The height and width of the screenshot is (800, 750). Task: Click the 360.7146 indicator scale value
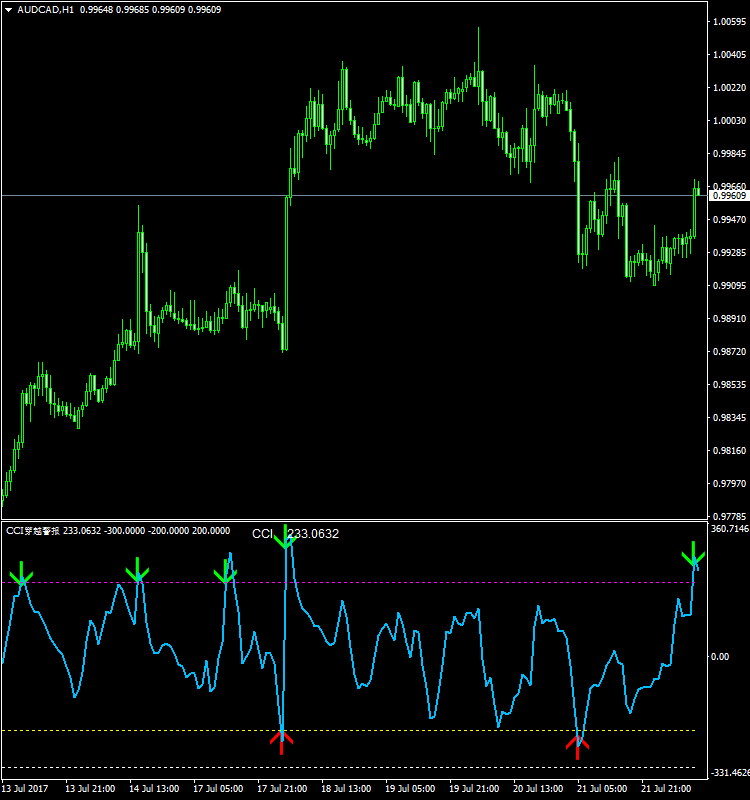tap(730, 529)
